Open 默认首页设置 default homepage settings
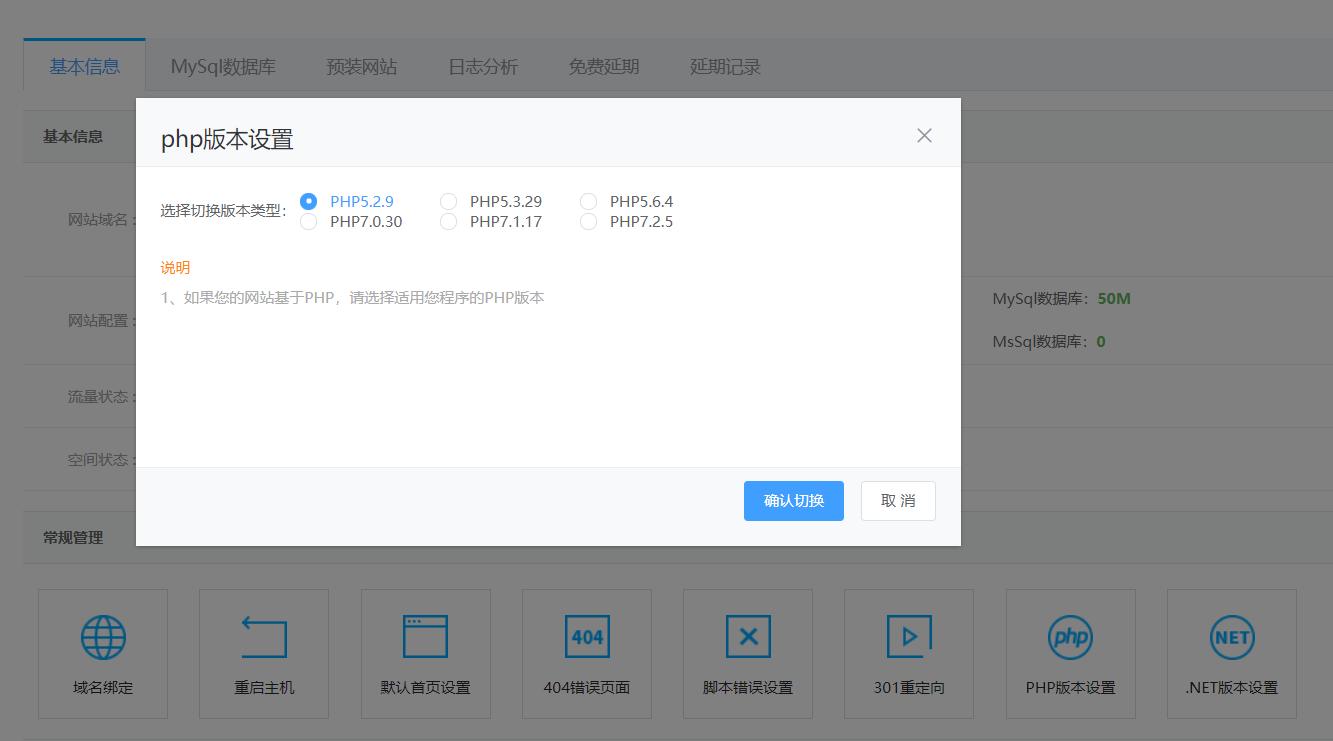Image resolution: width=1333 pixels, height=741 pixels. (425, 654)
